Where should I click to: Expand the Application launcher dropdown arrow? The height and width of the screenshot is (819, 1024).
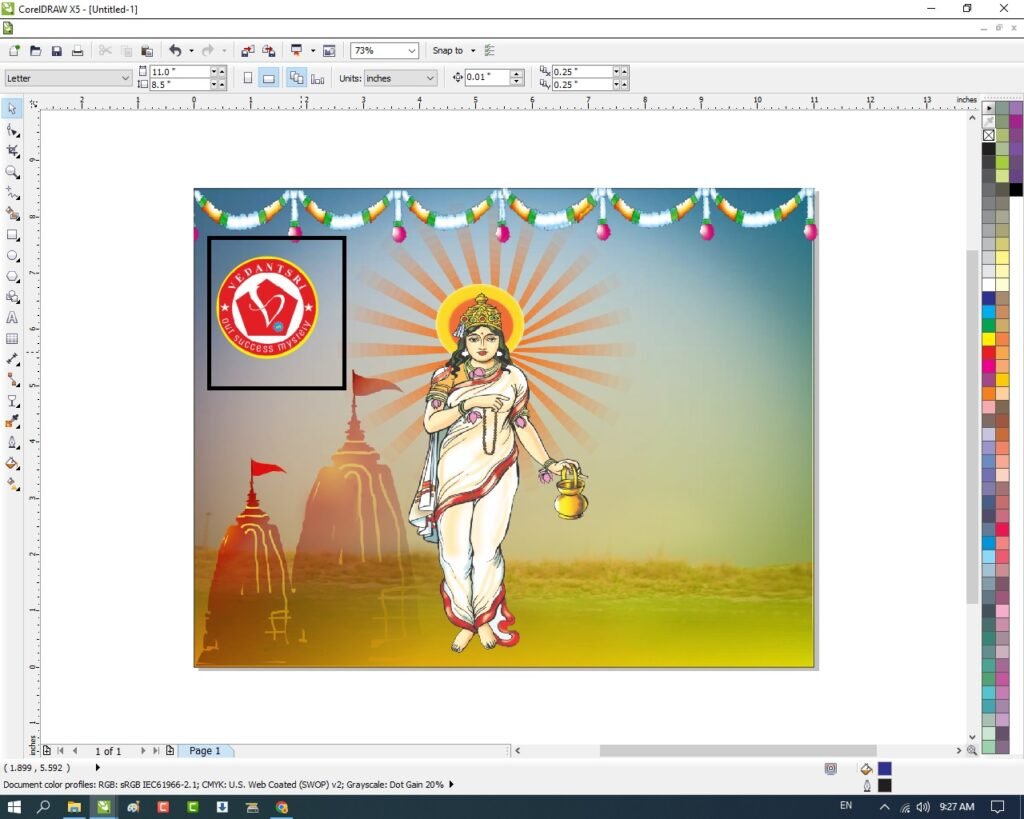pos(312,50)
